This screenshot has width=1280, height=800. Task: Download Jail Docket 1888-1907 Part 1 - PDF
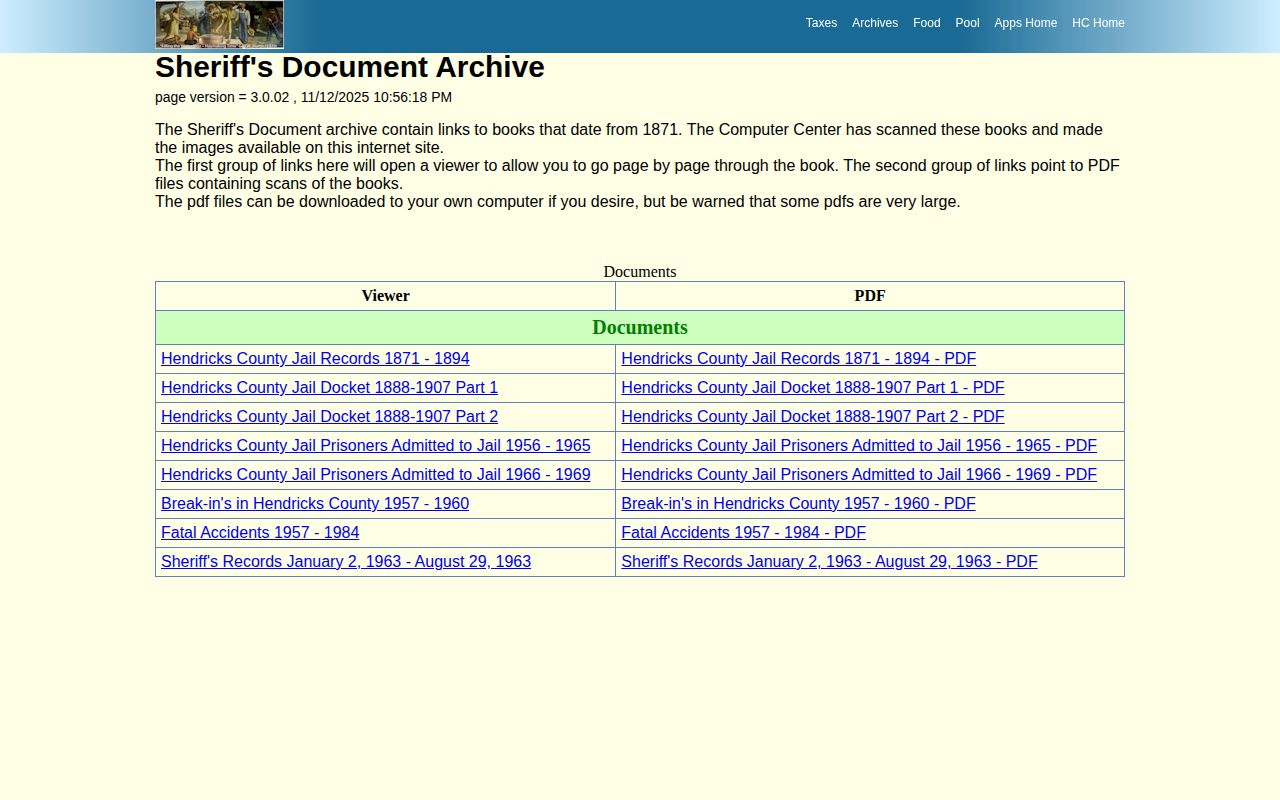[x=812, y=387]
